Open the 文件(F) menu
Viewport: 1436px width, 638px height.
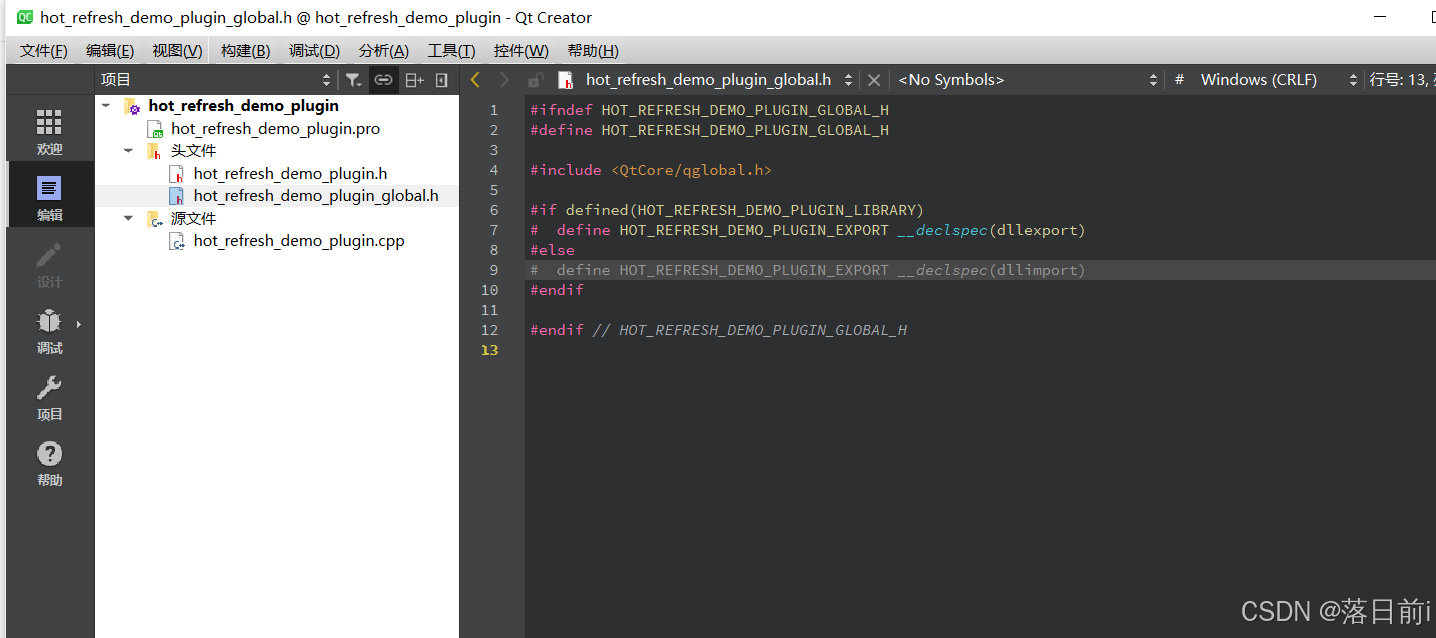[43, 51]
